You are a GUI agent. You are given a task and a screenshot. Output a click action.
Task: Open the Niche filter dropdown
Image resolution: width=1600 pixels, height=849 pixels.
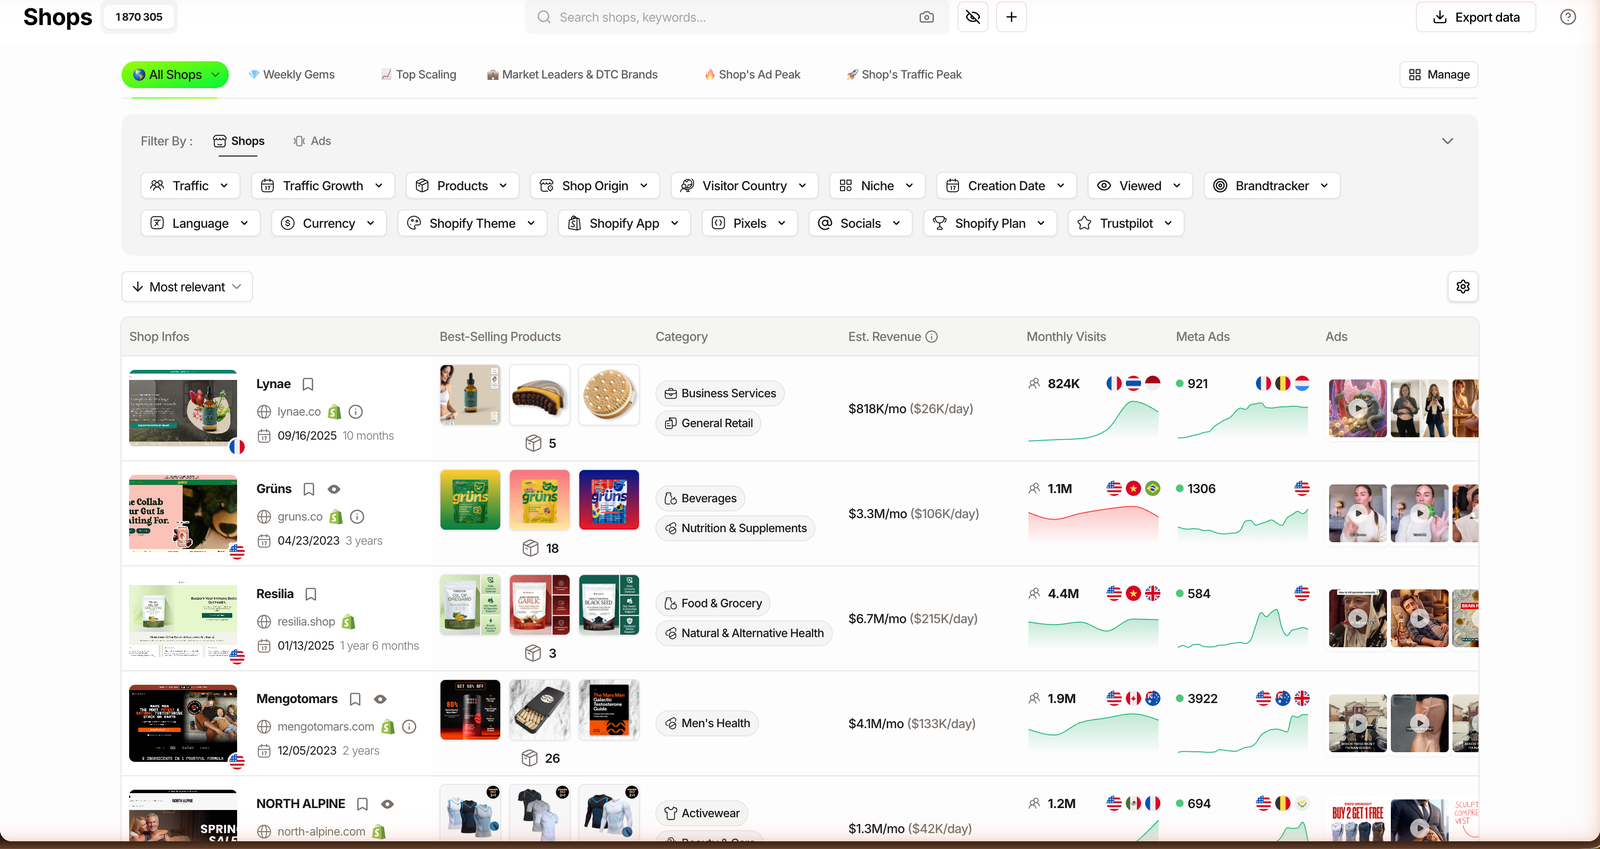click(877, 186)
